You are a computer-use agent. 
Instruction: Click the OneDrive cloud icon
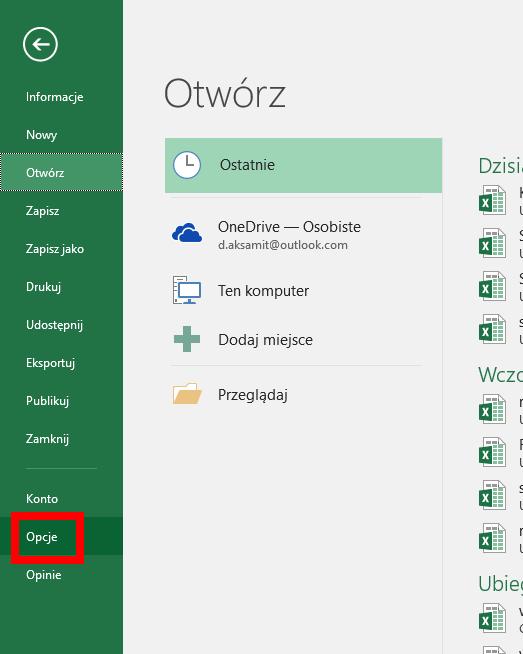coord(187,233)
